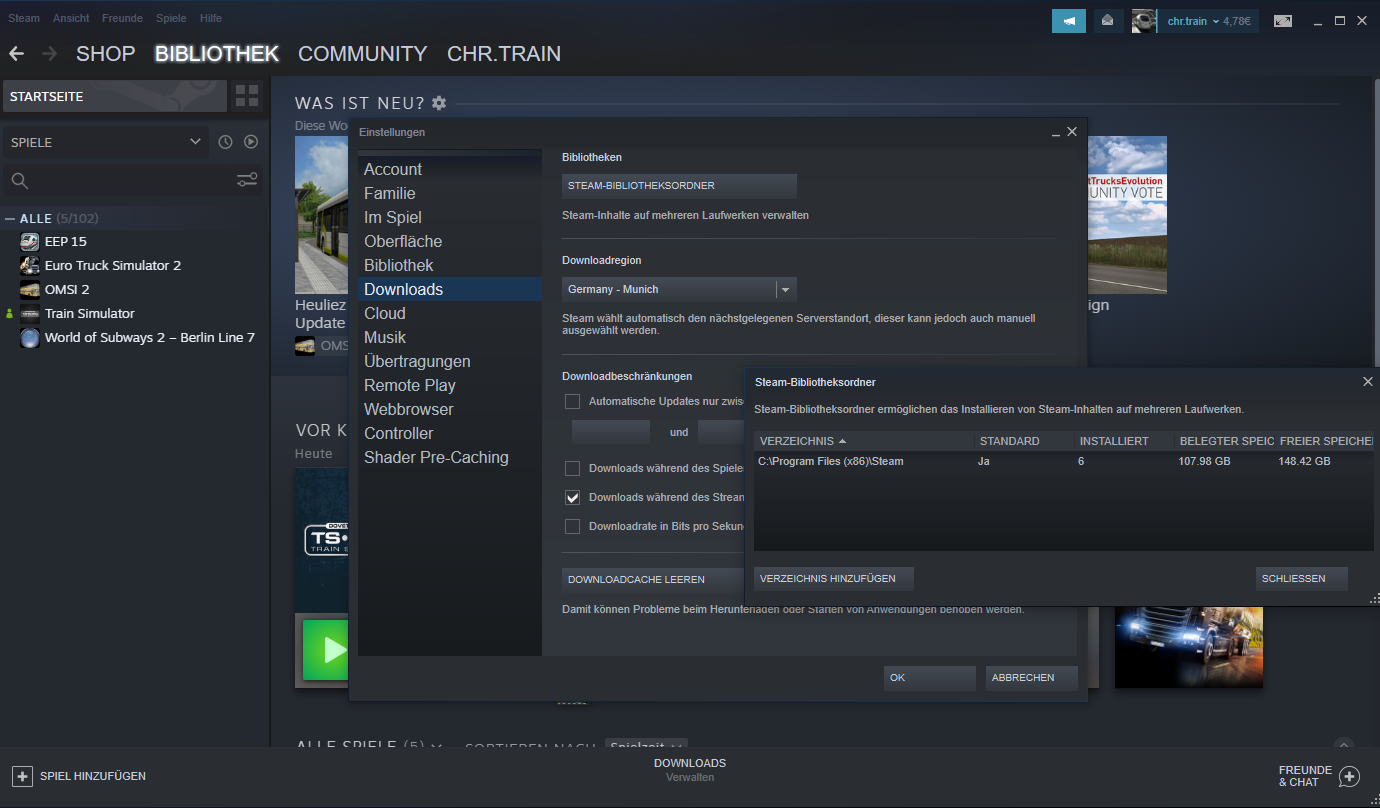Sort by the VERZEICHNIS column header
Viewport: 1380px width, 808px height.
864,441
